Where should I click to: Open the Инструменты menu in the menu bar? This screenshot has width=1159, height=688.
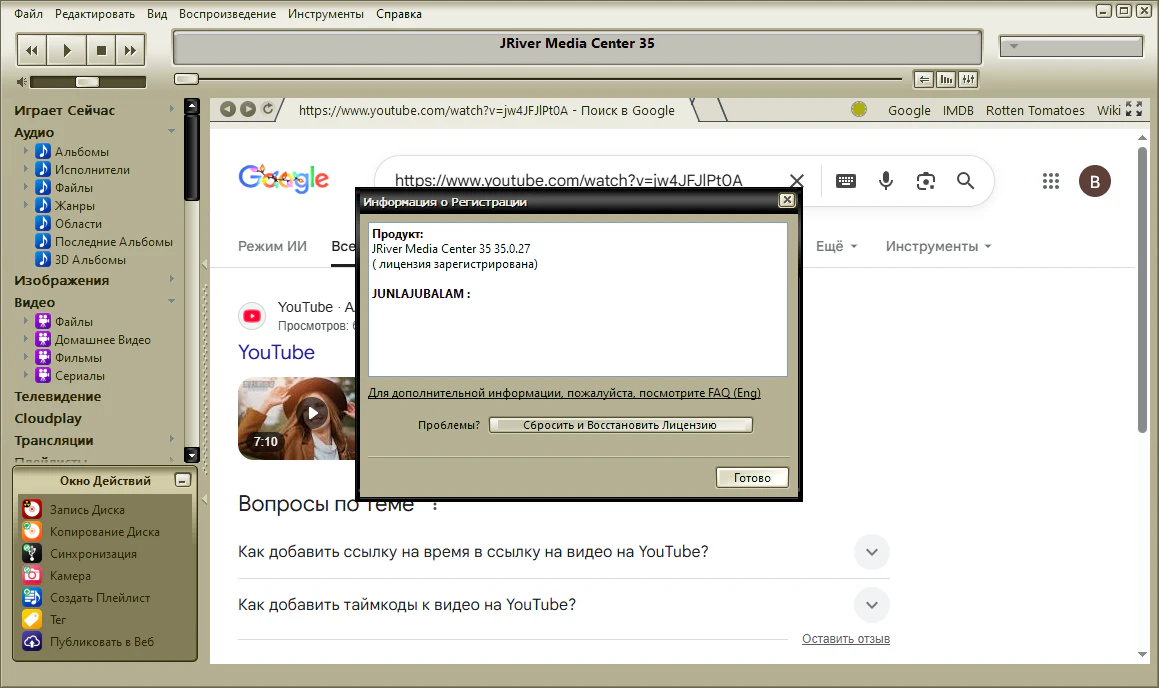(326, 14)
